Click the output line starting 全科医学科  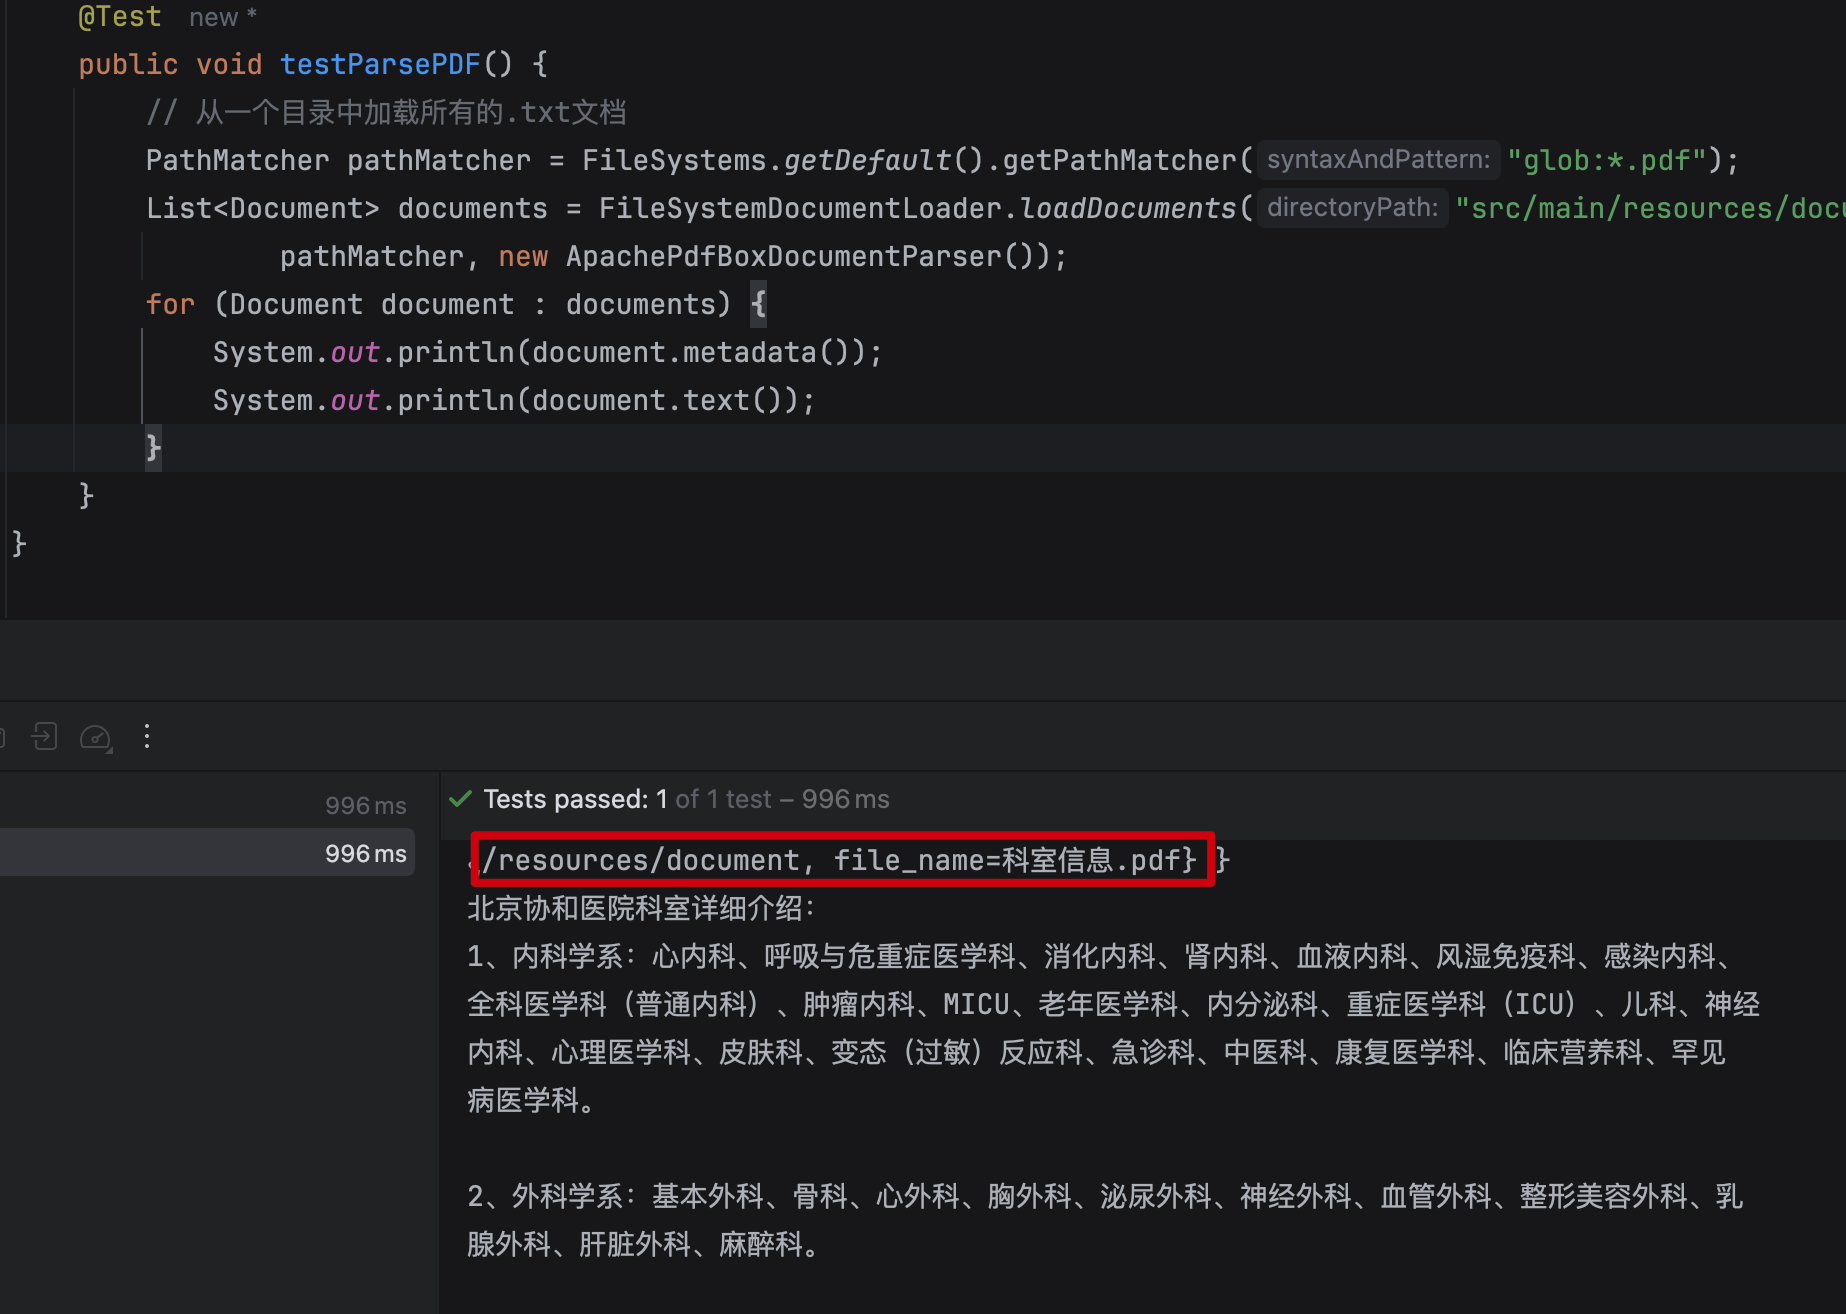pos(1114,1004)
